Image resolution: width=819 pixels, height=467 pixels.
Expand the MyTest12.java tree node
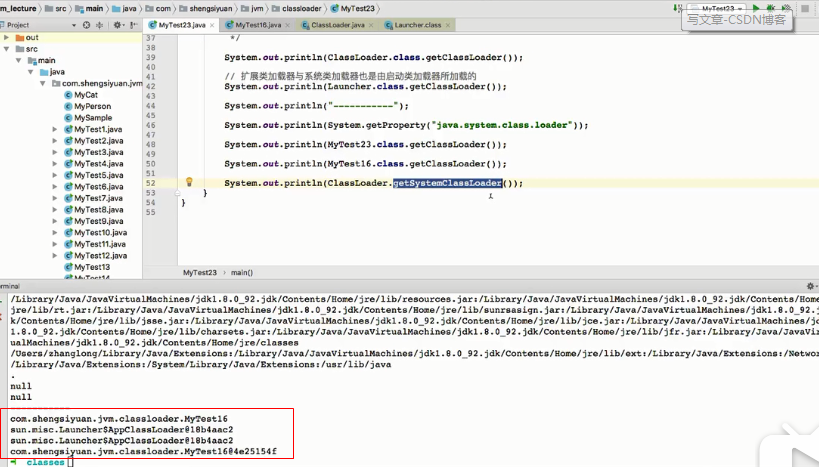coord(54,255)
